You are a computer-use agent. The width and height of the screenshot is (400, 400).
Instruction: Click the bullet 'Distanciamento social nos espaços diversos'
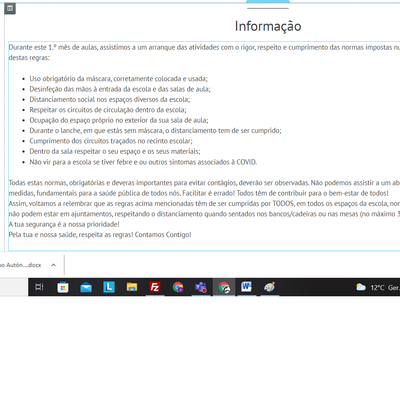110,99
